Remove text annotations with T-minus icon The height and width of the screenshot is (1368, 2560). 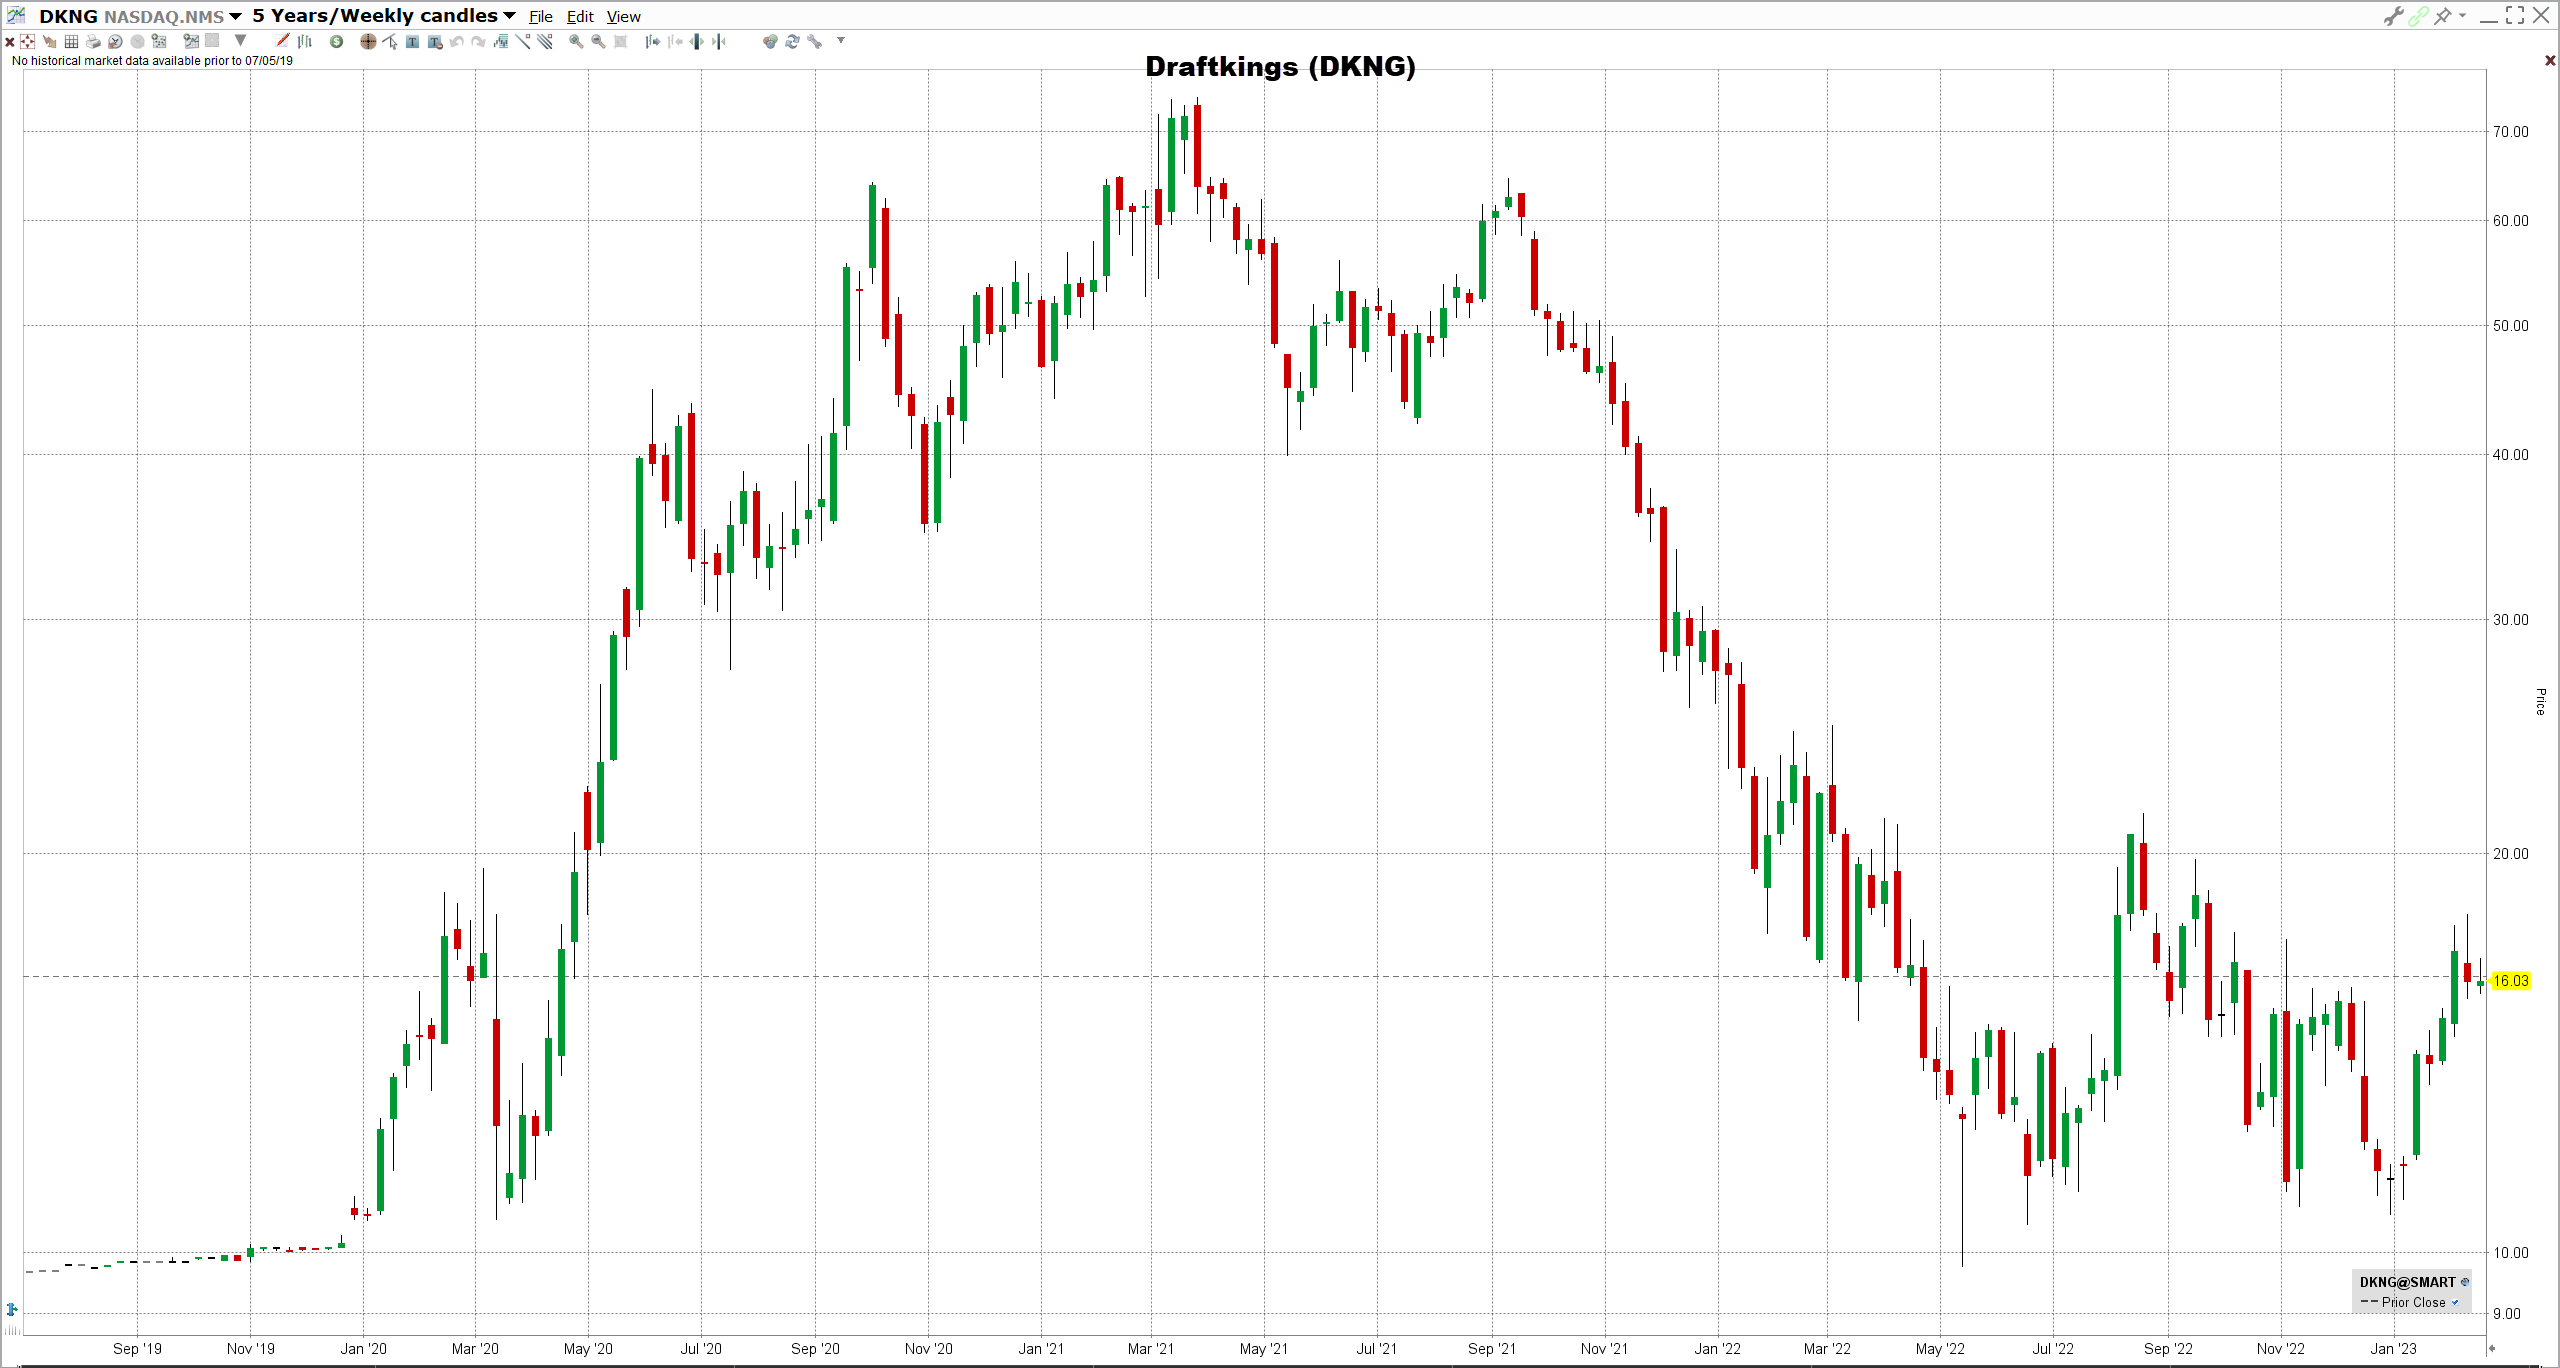(x=435, y=42)
